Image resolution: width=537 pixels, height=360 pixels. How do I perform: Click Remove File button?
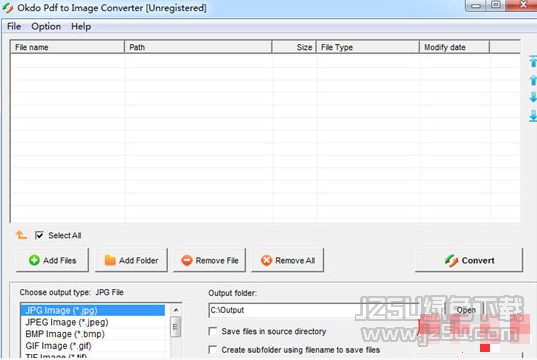[210, 260]
